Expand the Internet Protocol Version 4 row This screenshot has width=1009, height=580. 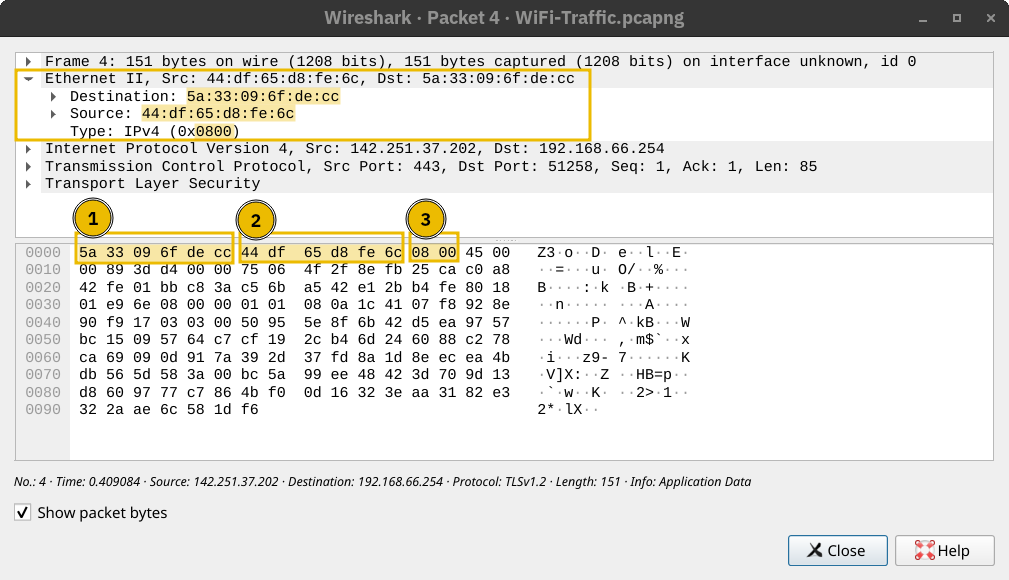tap(30, 149)
